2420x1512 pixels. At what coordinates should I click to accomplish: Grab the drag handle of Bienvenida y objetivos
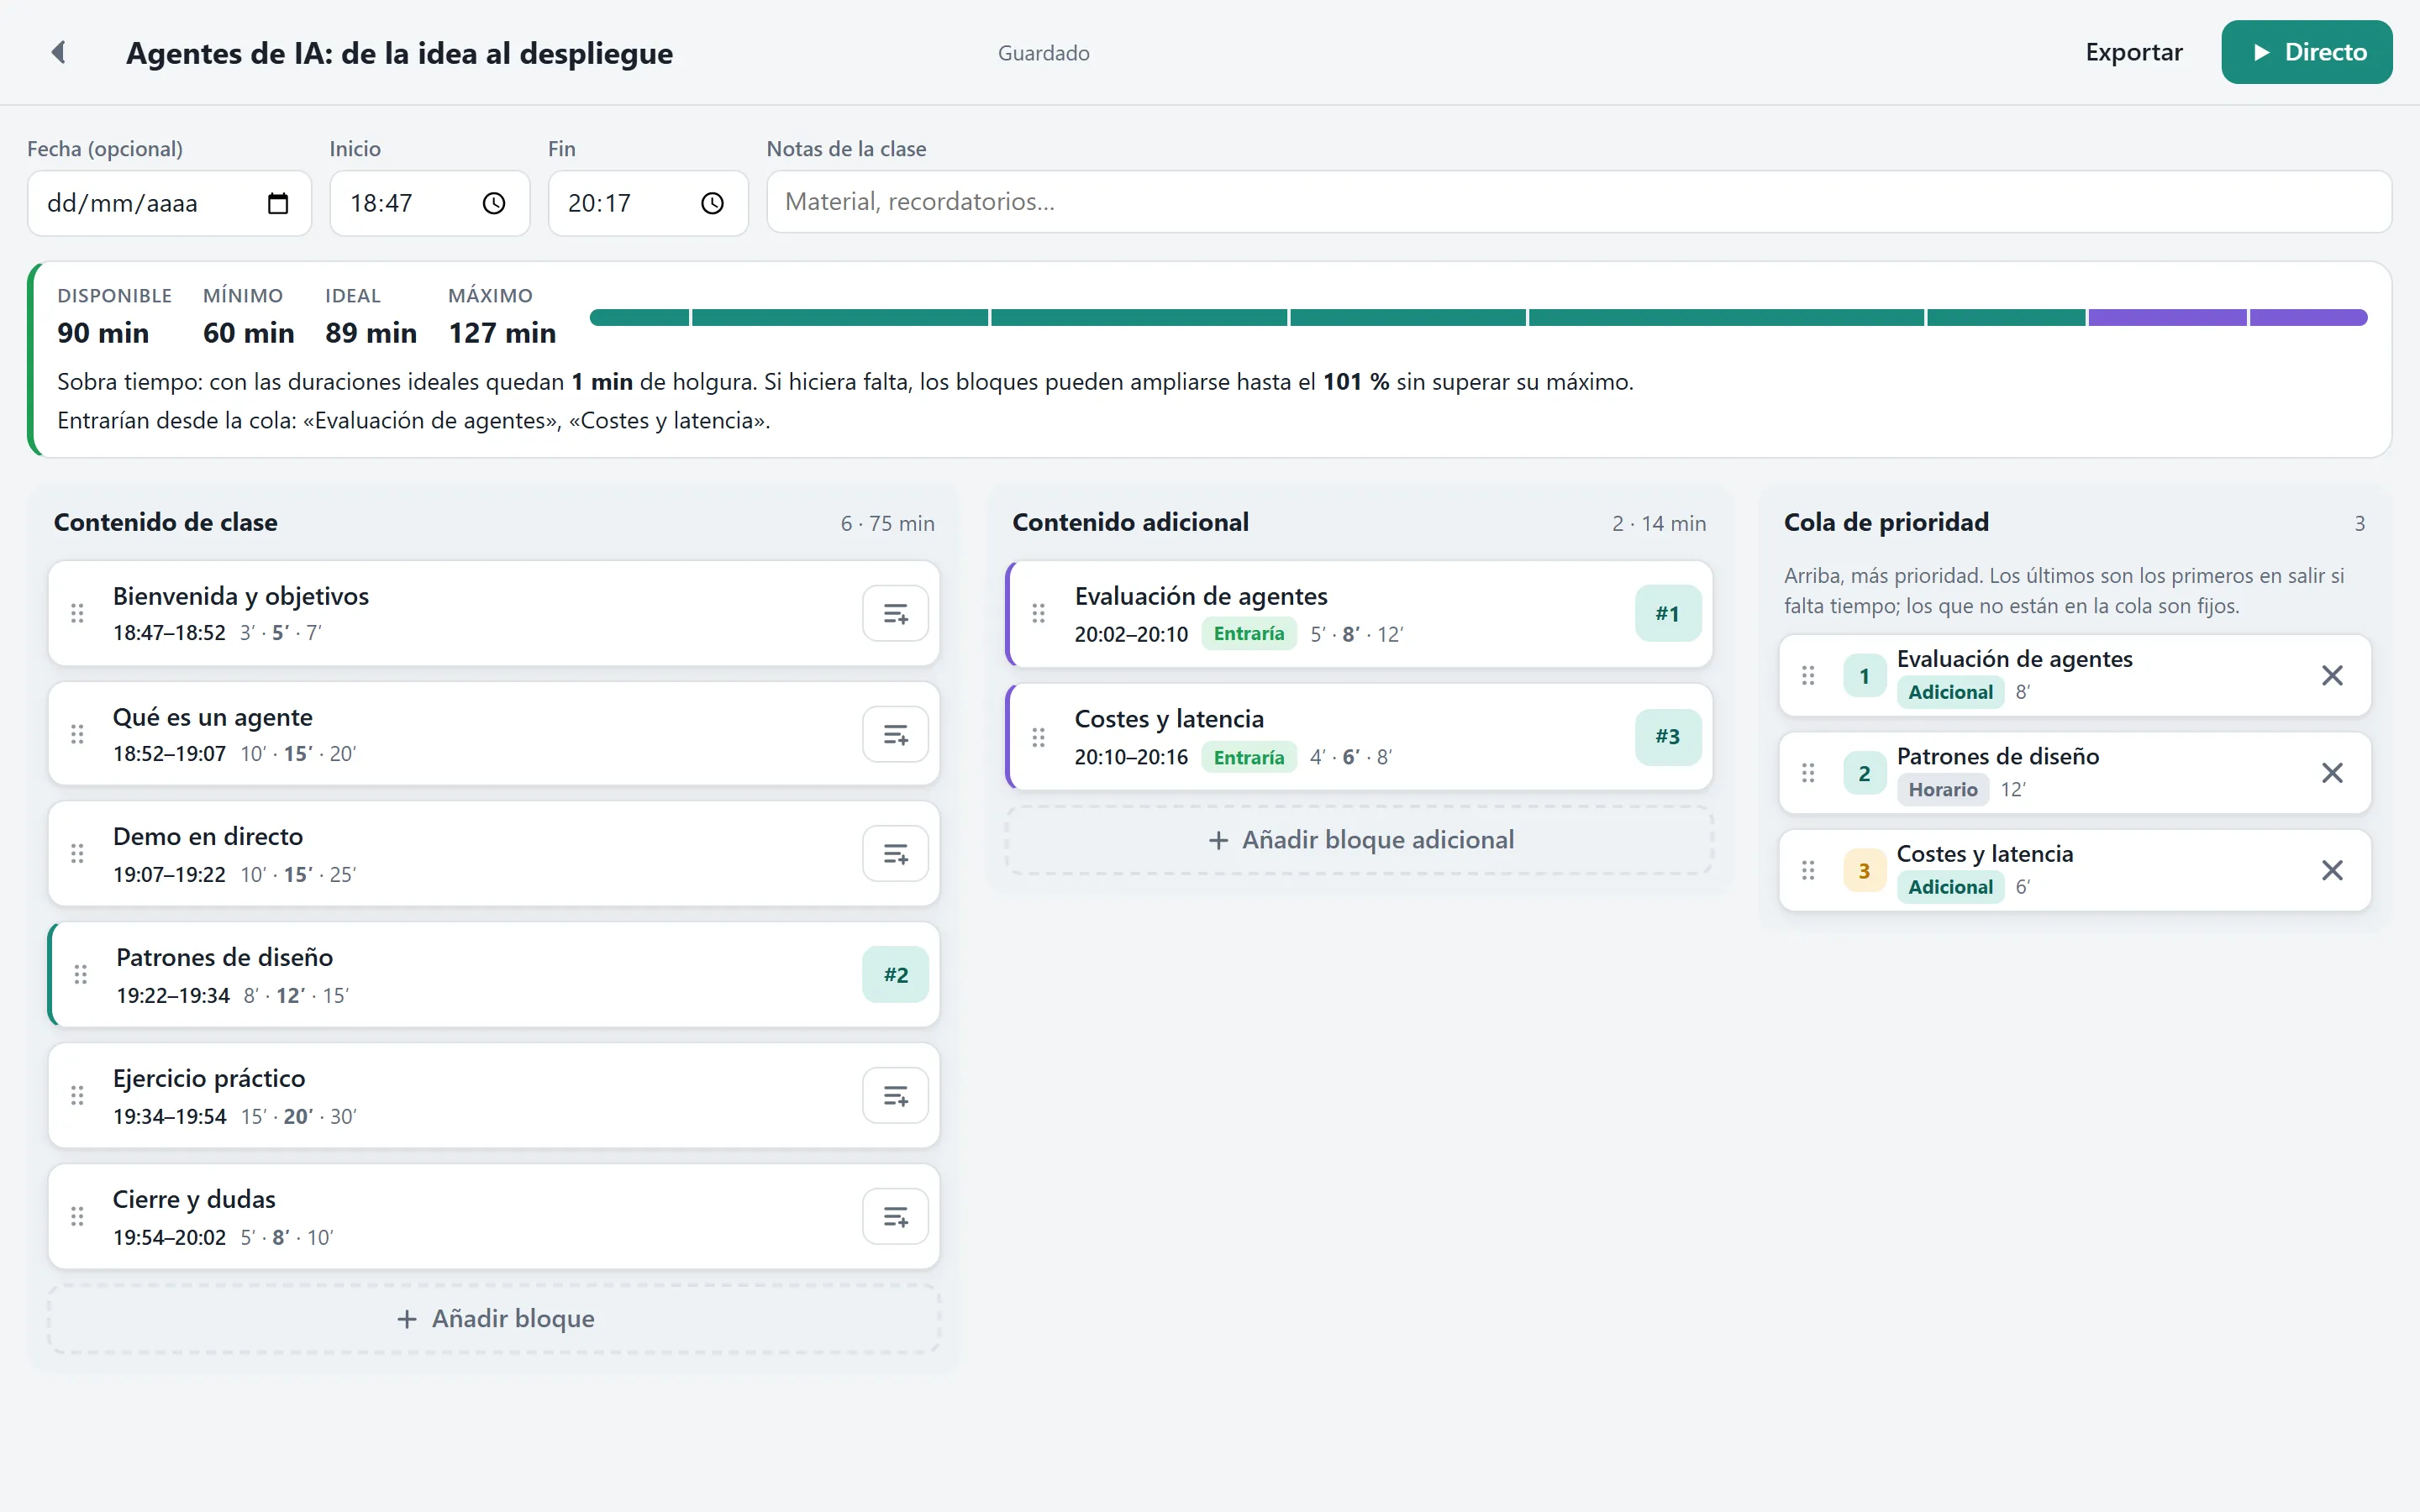77,613
